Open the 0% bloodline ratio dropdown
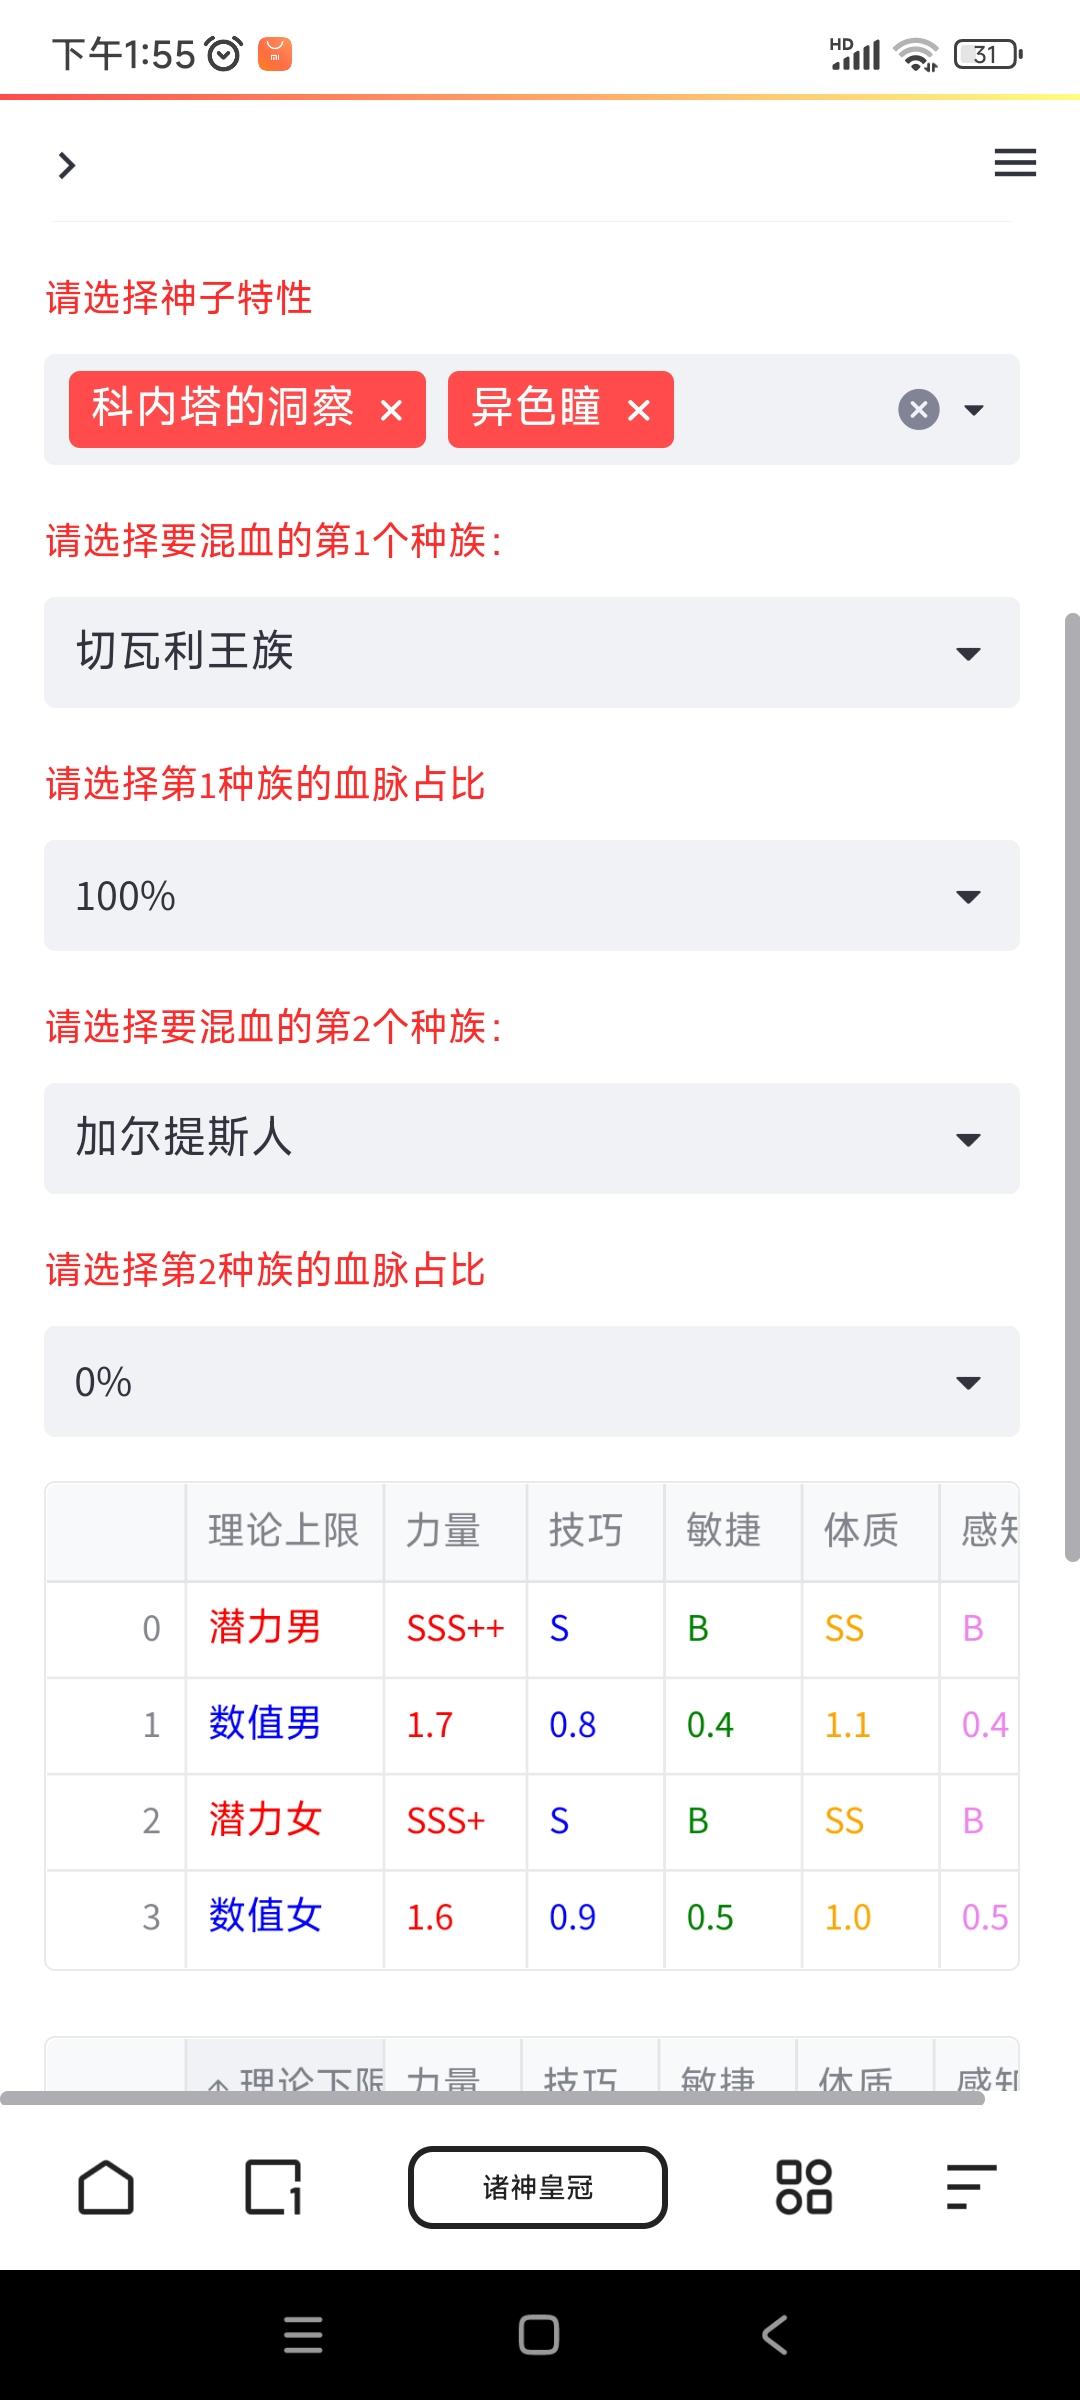The width and height of the screenshot is (1080, 2400). click(x=532, y=1382)
